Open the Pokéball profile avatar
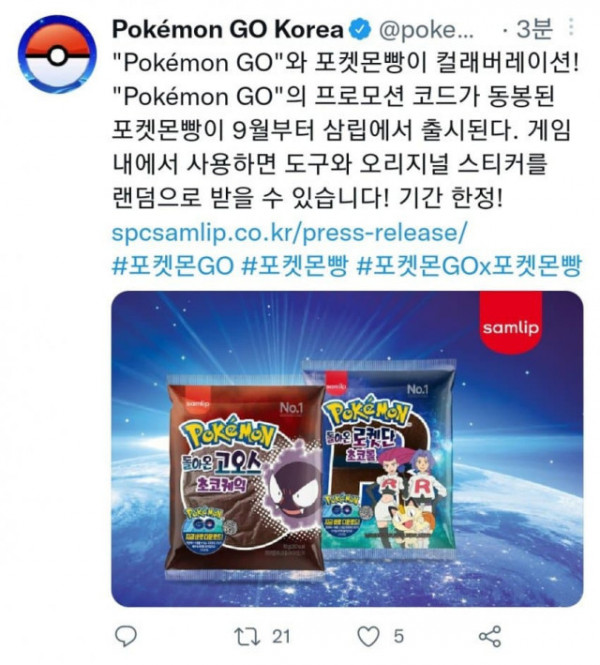Screen dimensions: 600x665 coord(57,54)
